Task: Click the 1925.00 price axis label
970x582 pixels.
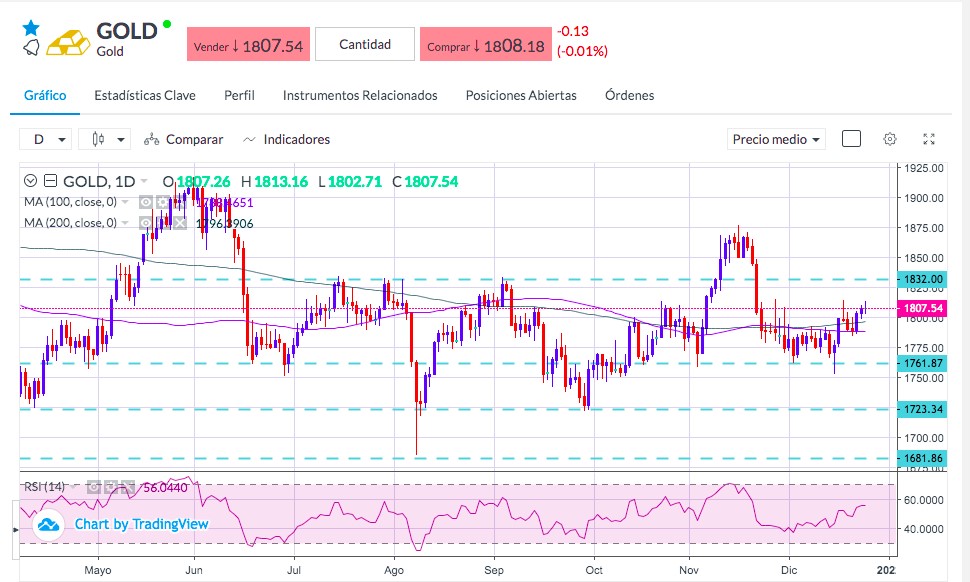Action: point(924,168)
